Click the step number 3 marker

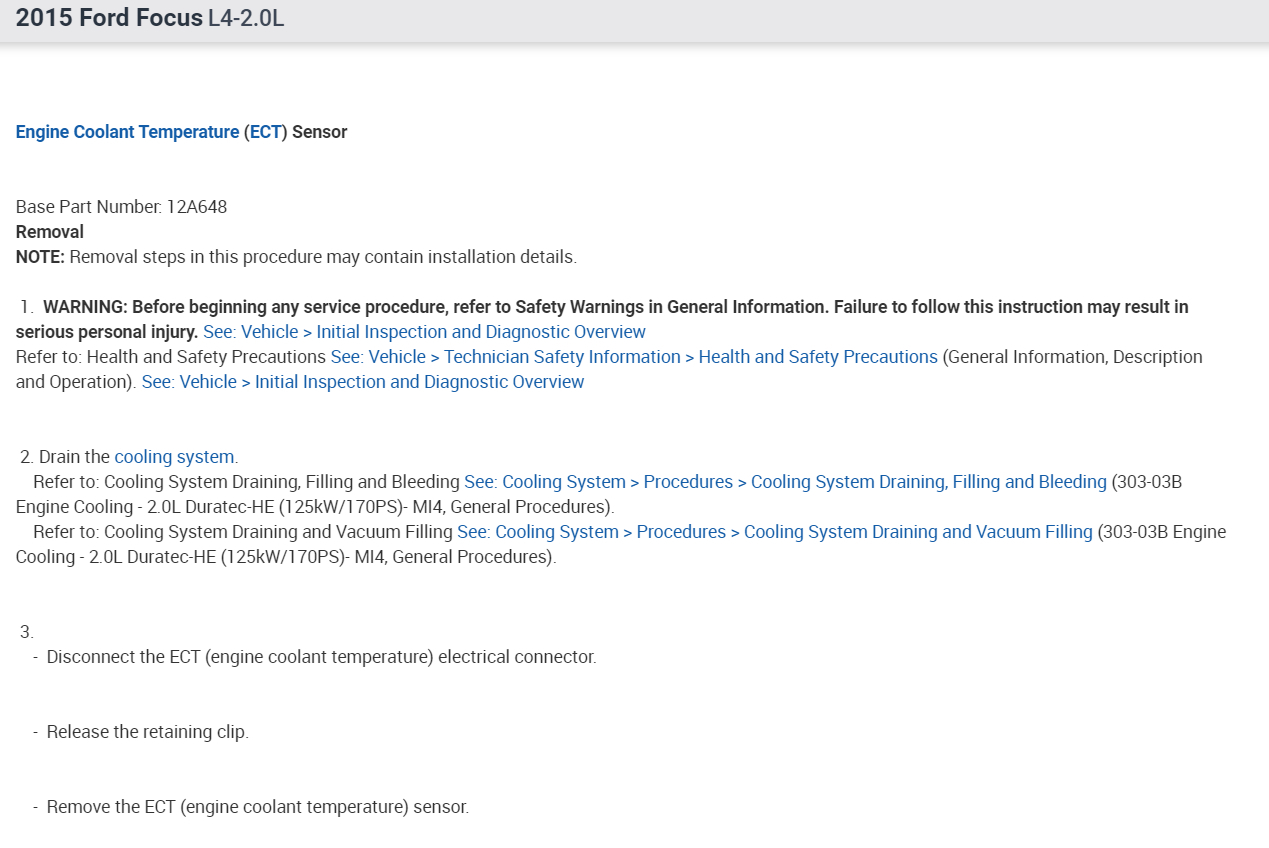tap(27, 632)
